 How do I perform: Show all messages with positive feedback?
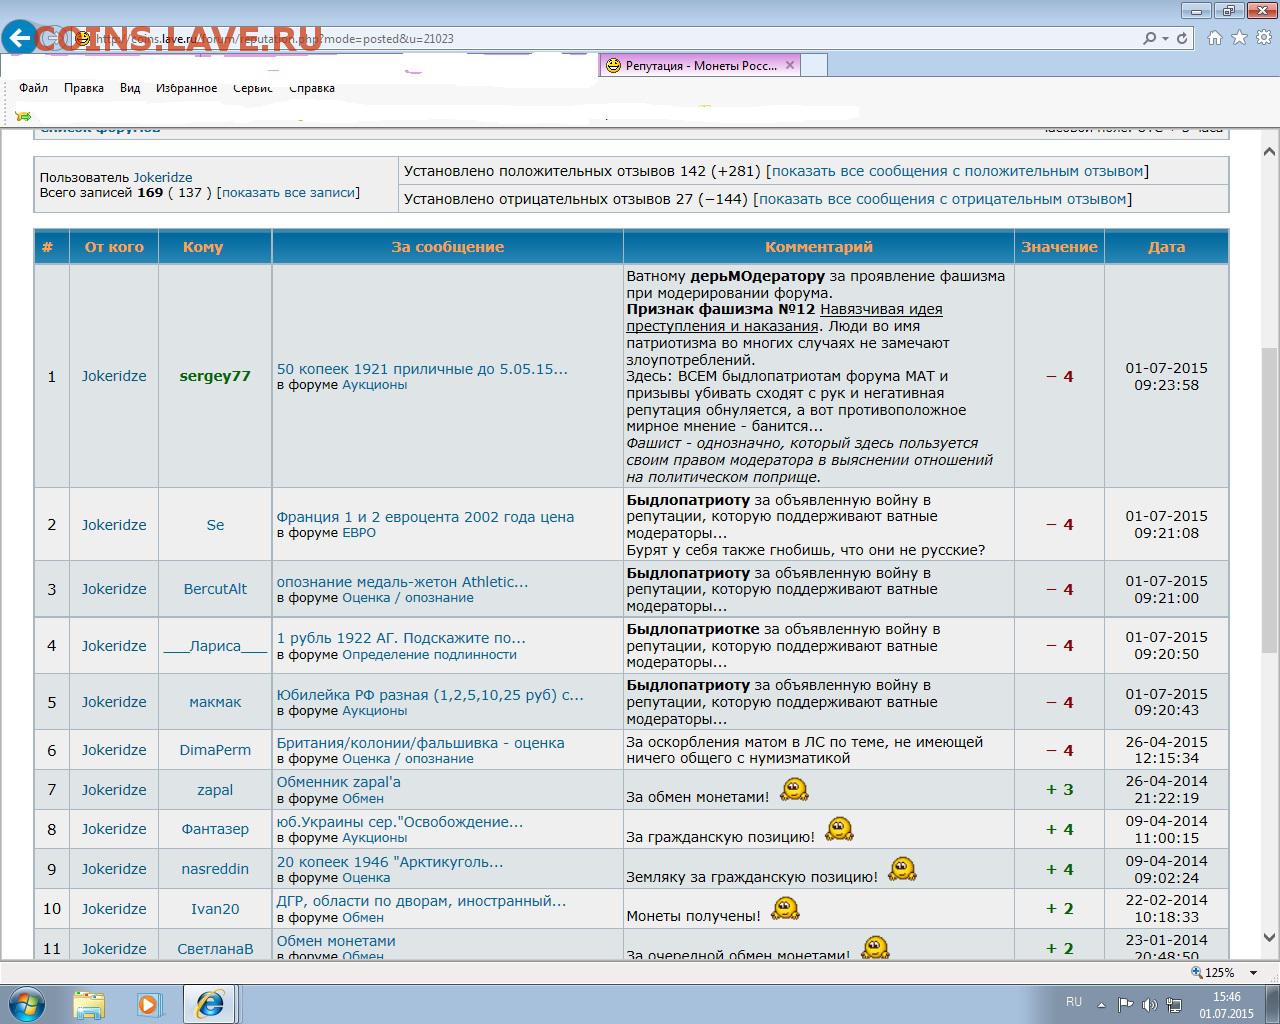pyautogui.click(x=957, y=171)
